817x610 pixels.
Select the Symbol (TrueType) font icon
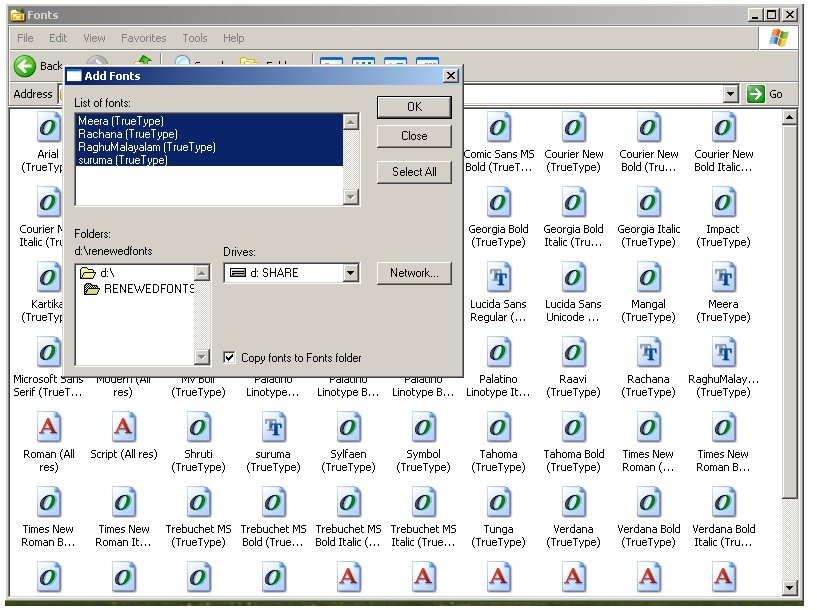tap(424, 428)
